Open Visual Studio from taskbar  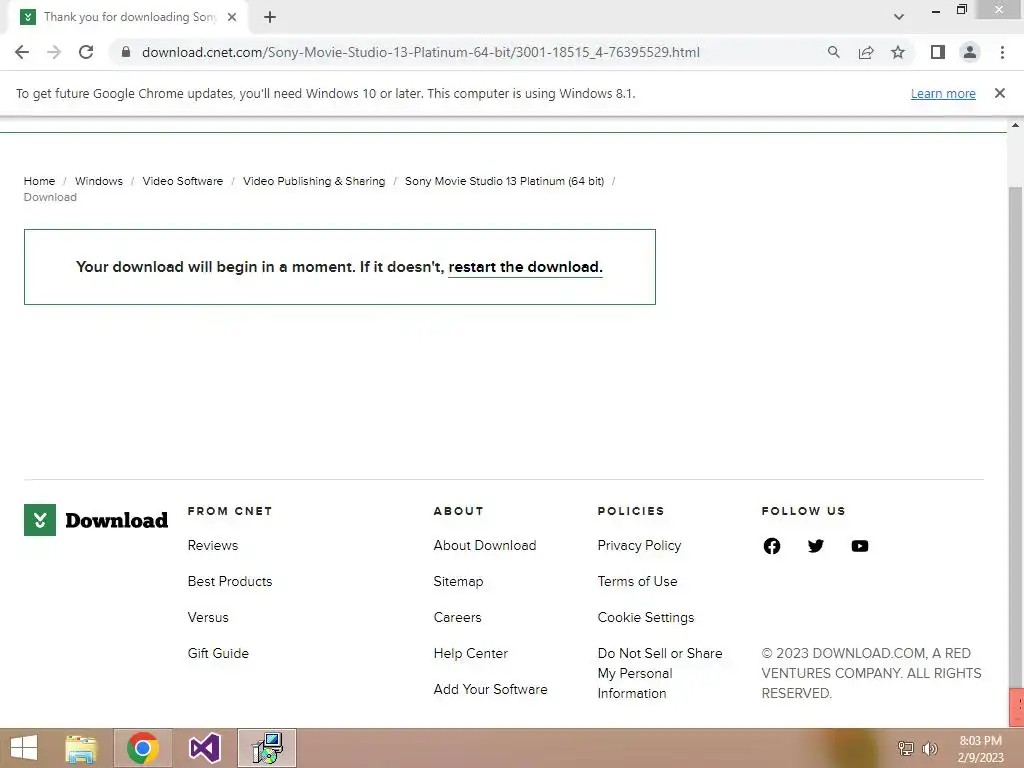tap(204, 748)
